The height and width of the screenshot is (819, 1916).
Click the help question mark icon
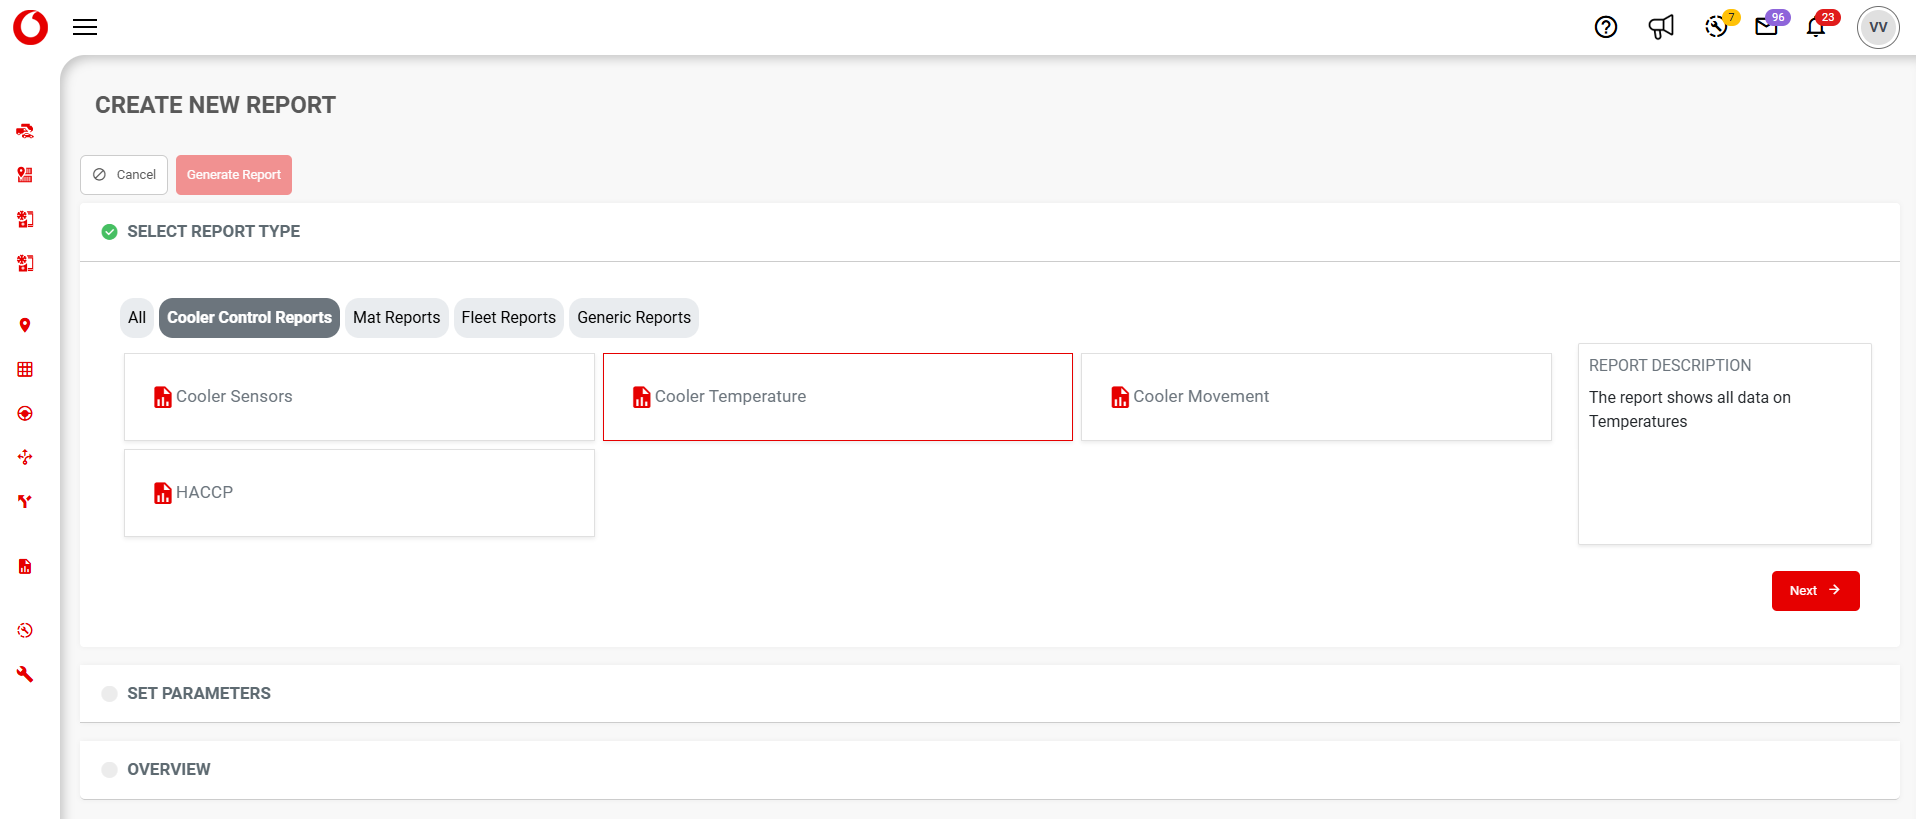[1605, 27]
